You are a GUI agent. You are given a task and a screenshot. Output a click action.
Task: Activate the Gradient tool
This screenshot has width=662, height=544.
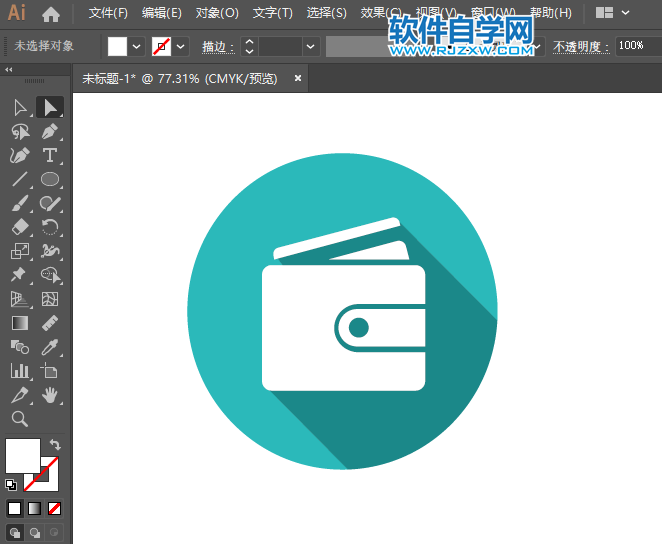(20, 323)
